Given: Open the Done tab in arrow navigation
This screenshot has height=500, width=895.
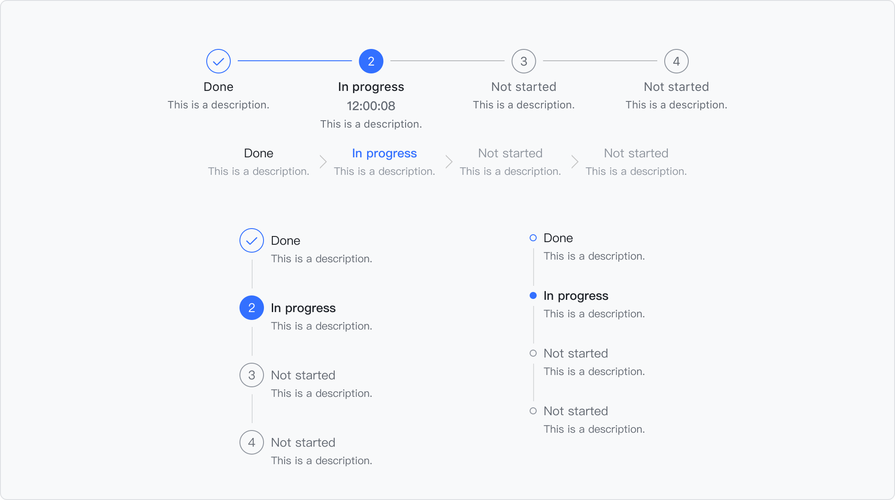Looking at the screenshot, I should tap(258, 153).
